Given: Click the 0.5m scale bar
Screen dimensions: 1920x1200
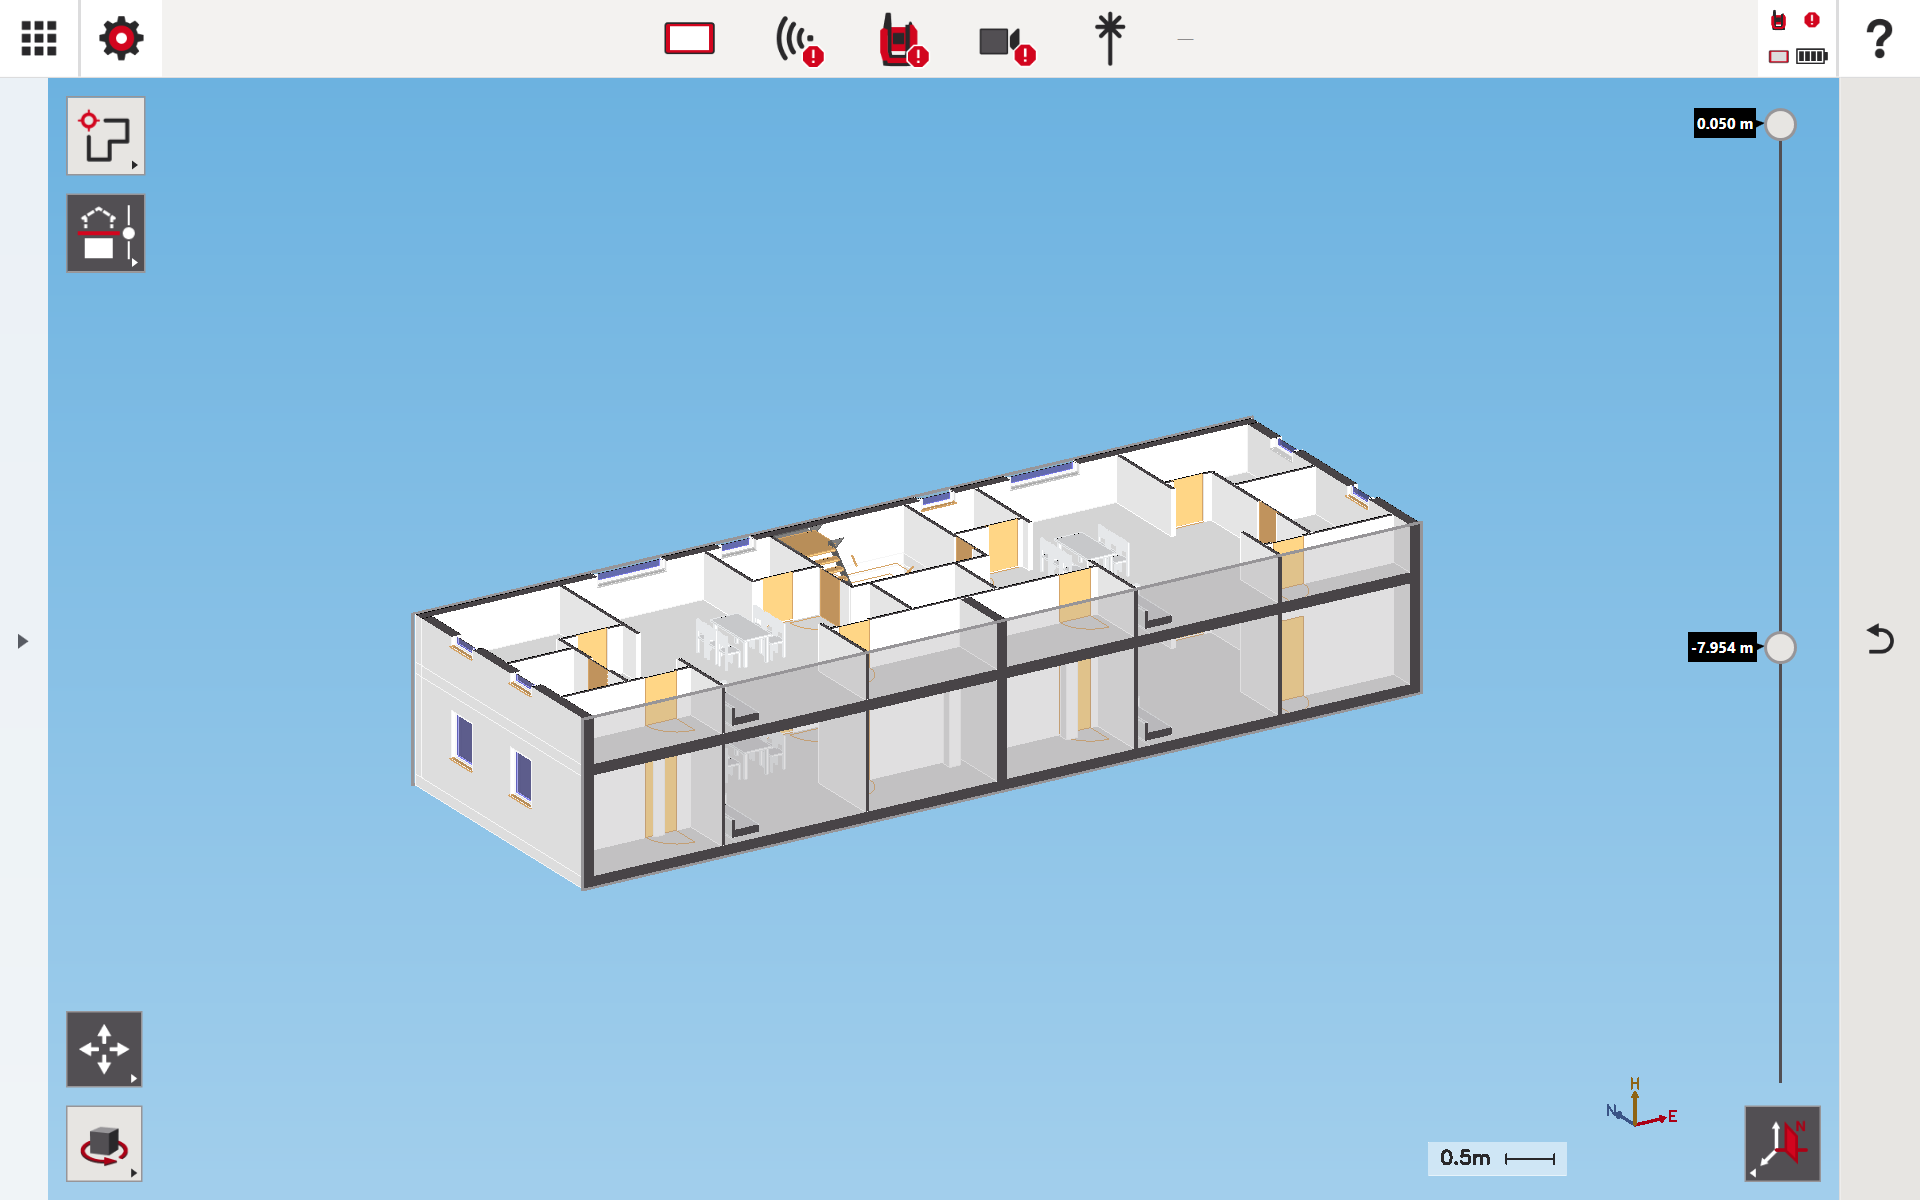Looking at the screenshot, I should (1496, 1158).
